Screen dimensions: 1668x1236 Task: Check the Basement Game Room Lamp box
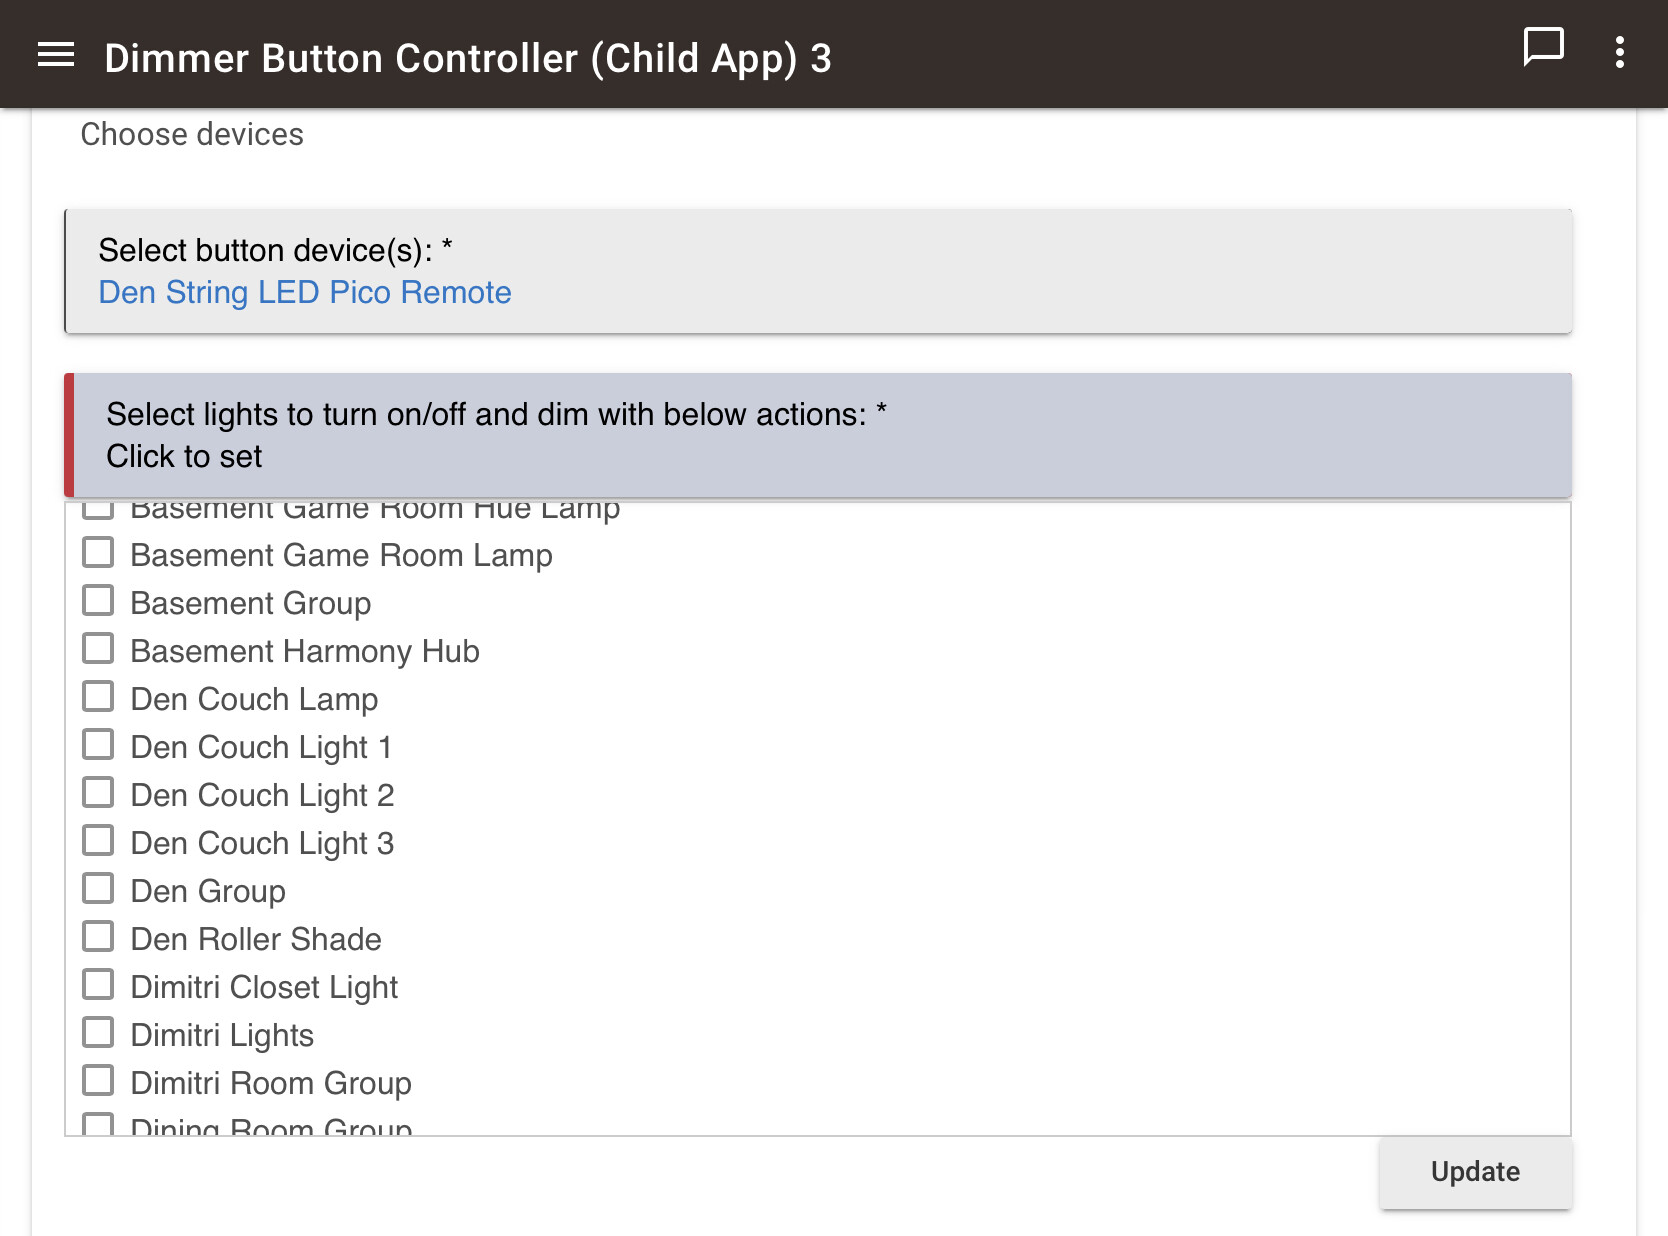pyautogui.click(x=98, y=553)
